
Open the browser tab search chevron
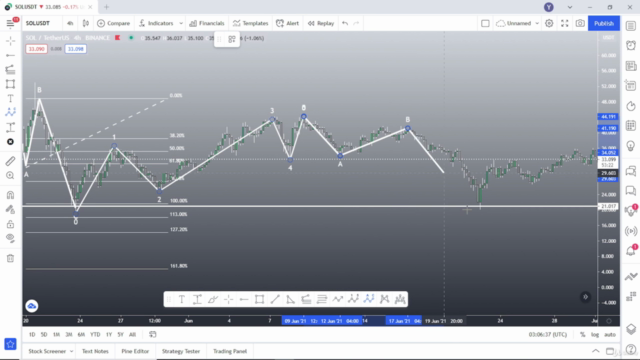(570, 7)
